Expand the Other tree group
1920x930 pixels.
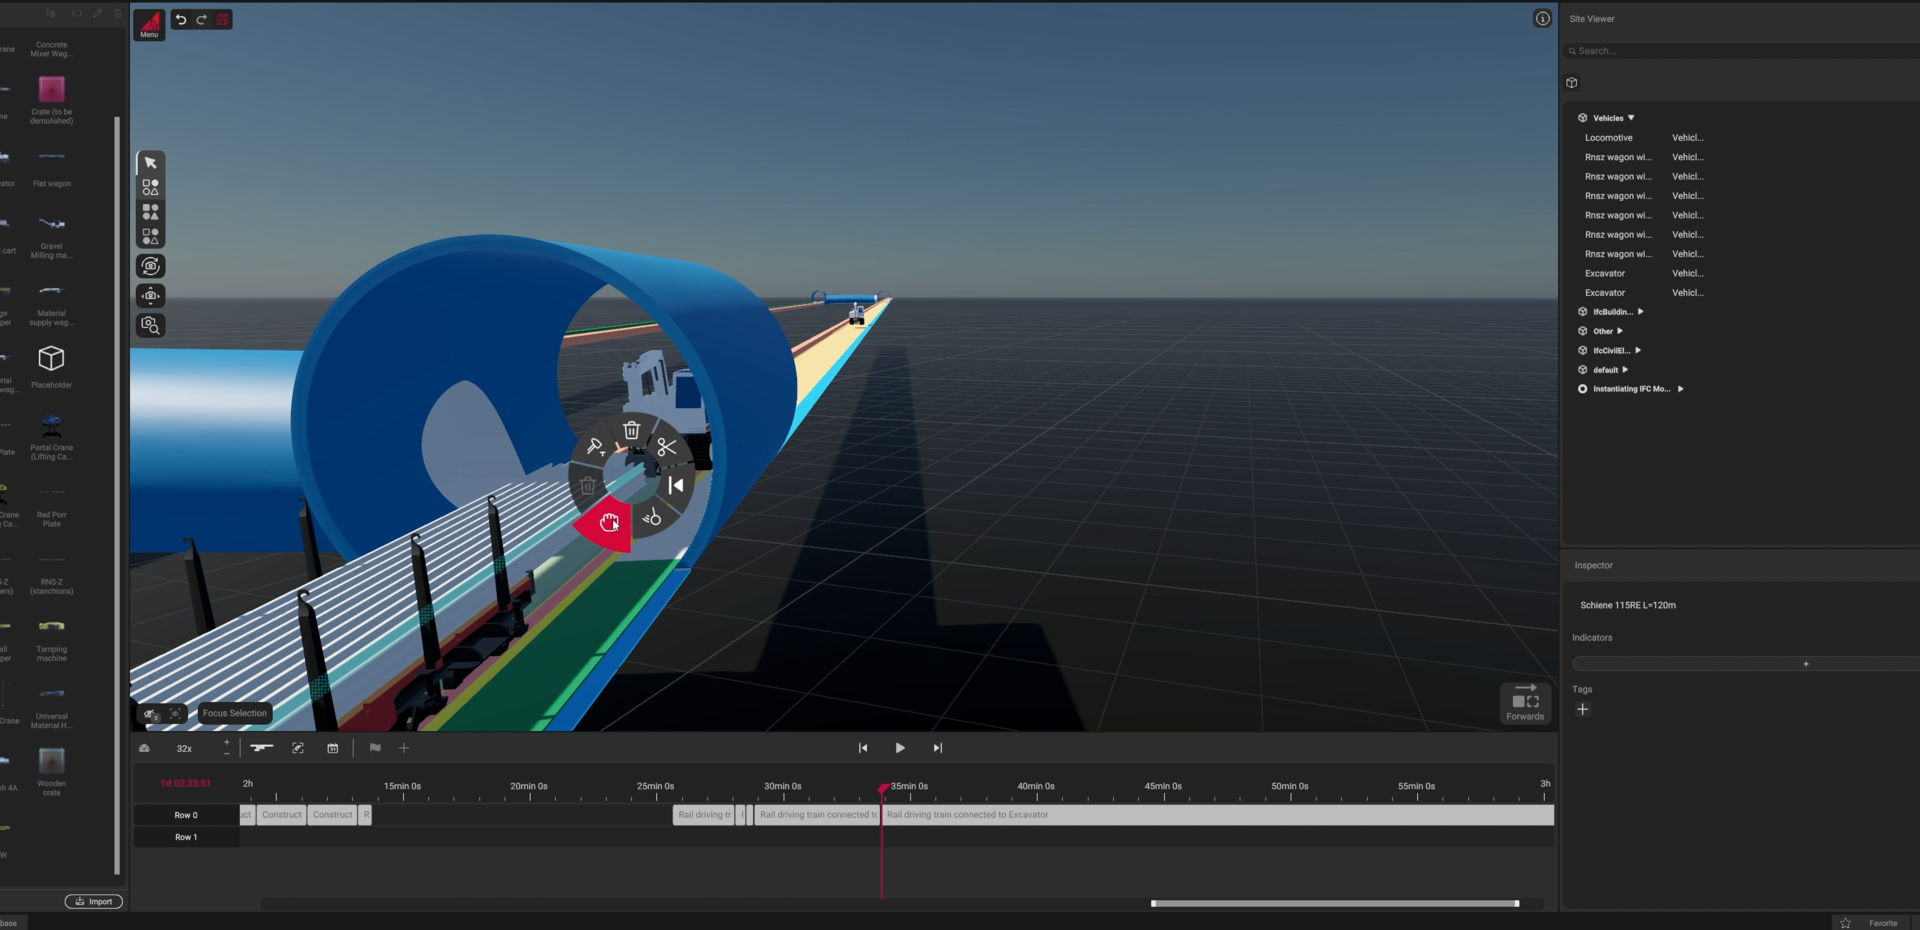click(x=1619, y=331)
